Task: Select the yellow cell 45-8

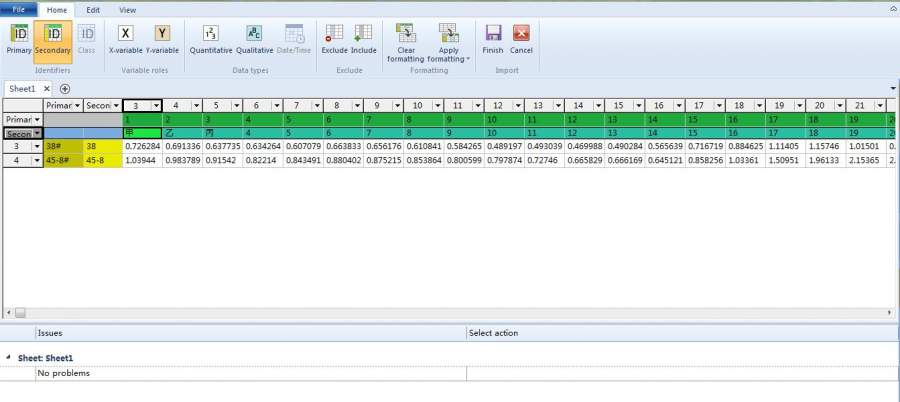Action: tap(103, 161)
